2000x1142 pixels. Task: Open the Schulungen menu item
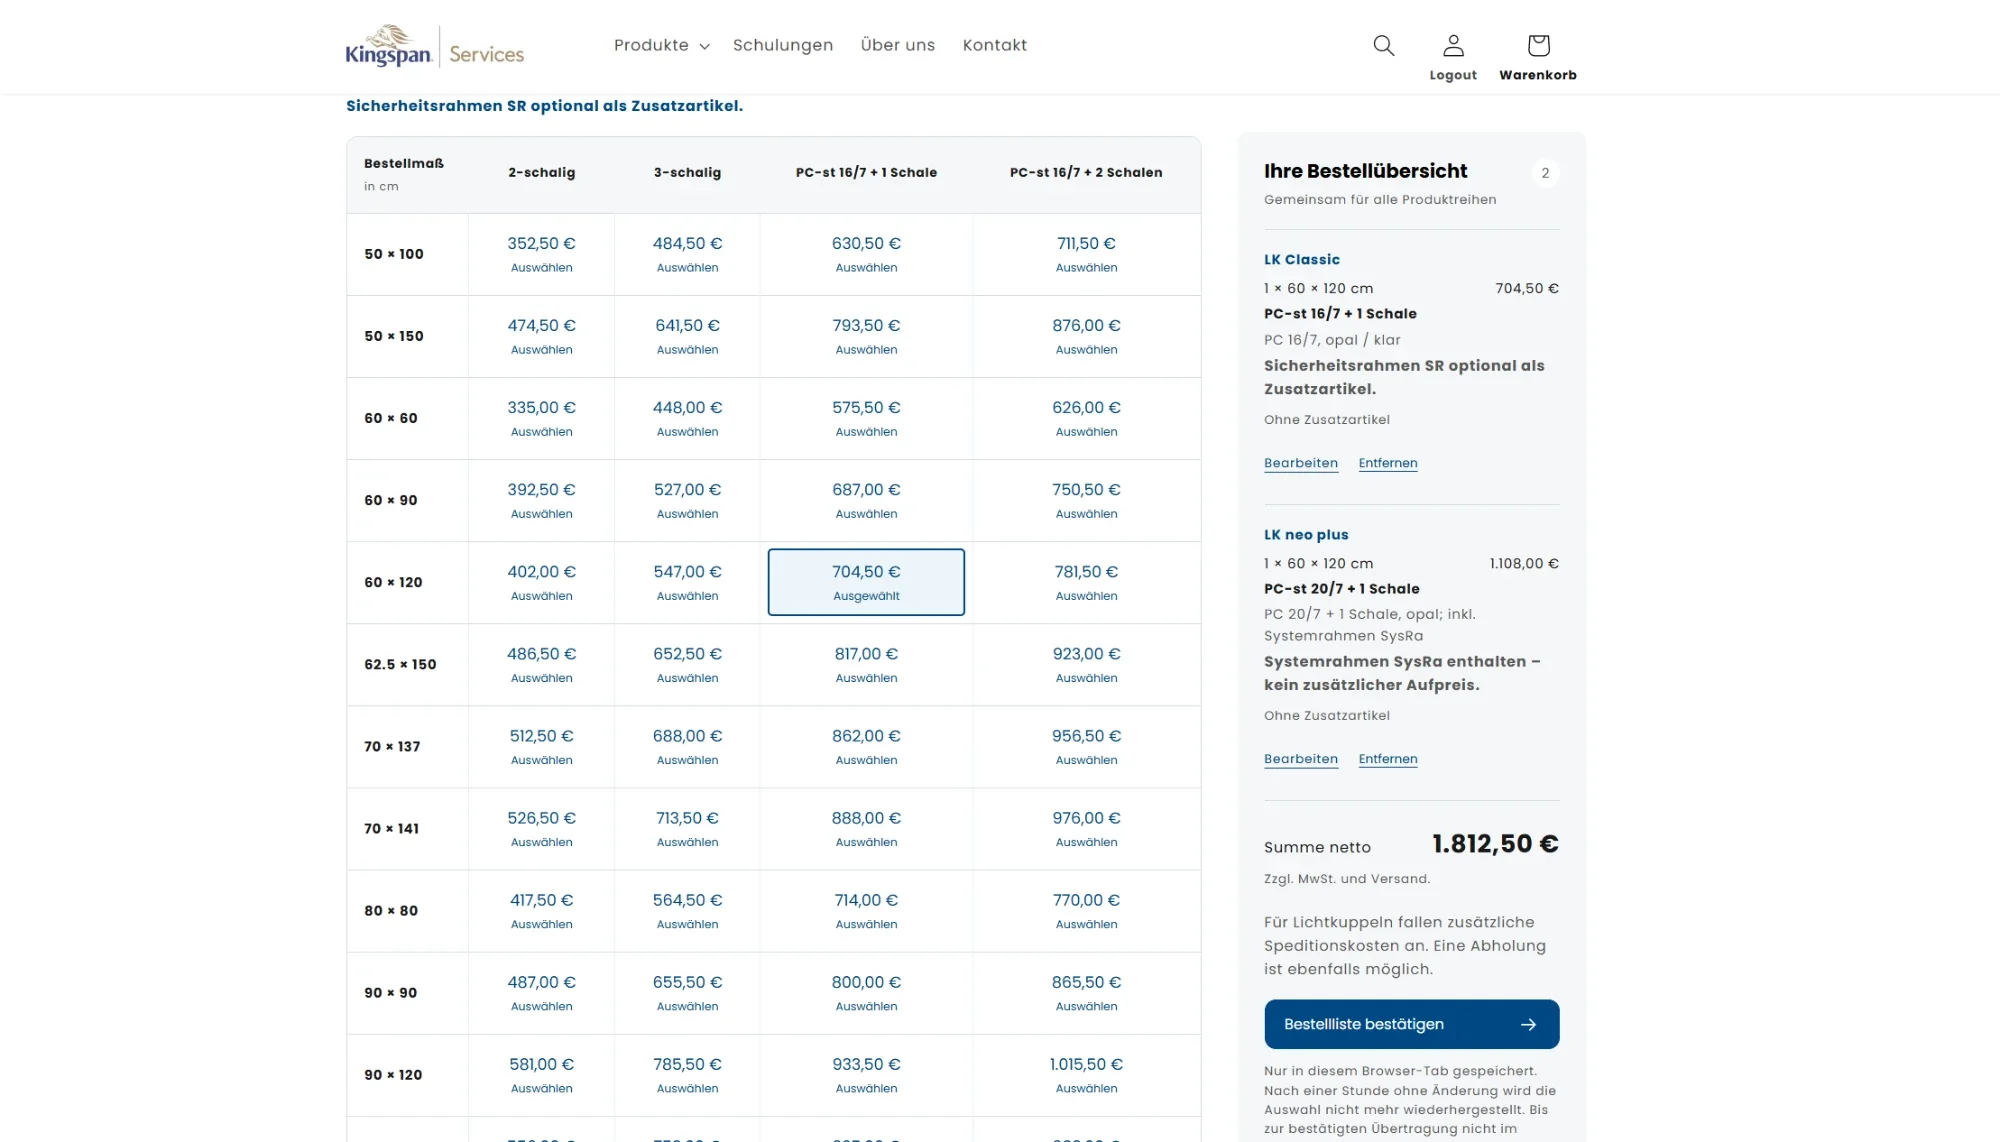coord(783,45)
